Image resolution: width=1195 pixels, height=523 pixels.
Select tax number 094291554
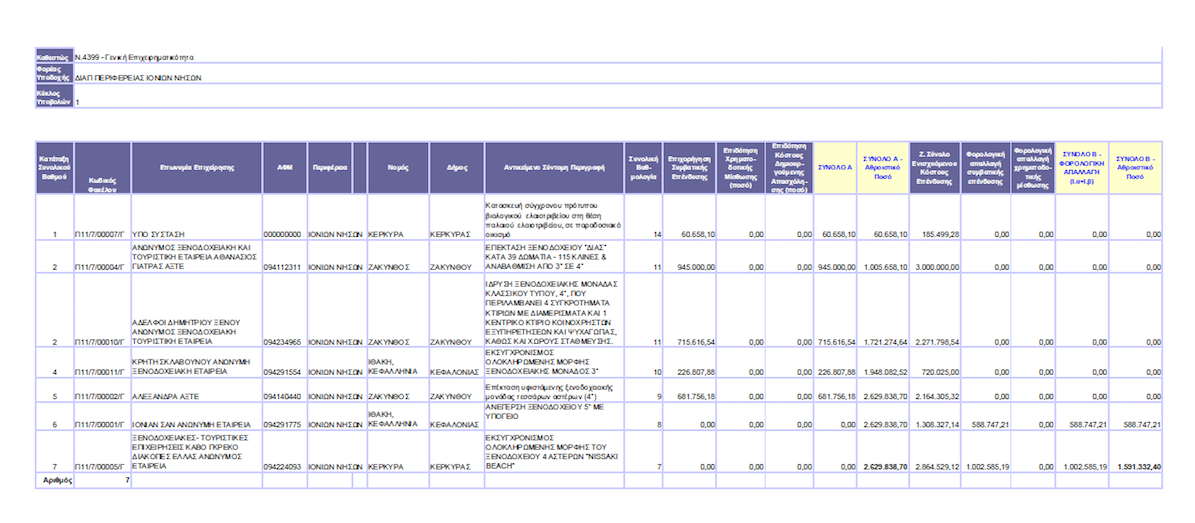tap(284, 374)
